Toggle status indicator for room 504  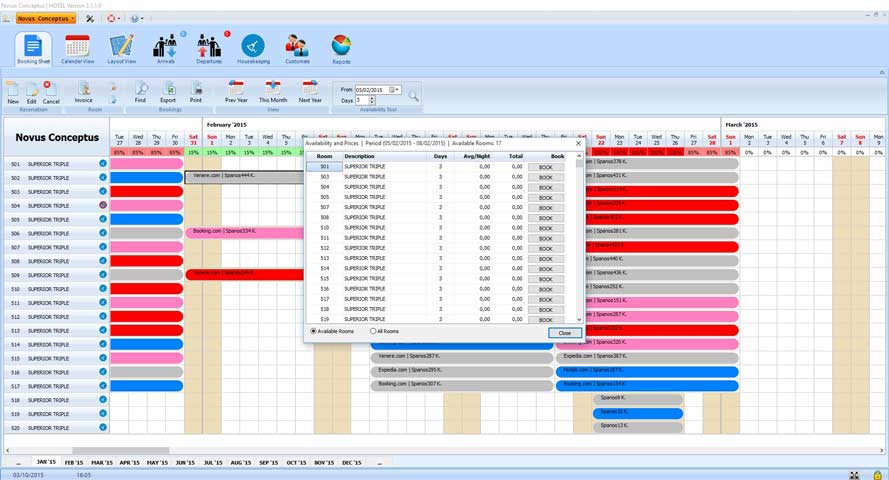102,205
